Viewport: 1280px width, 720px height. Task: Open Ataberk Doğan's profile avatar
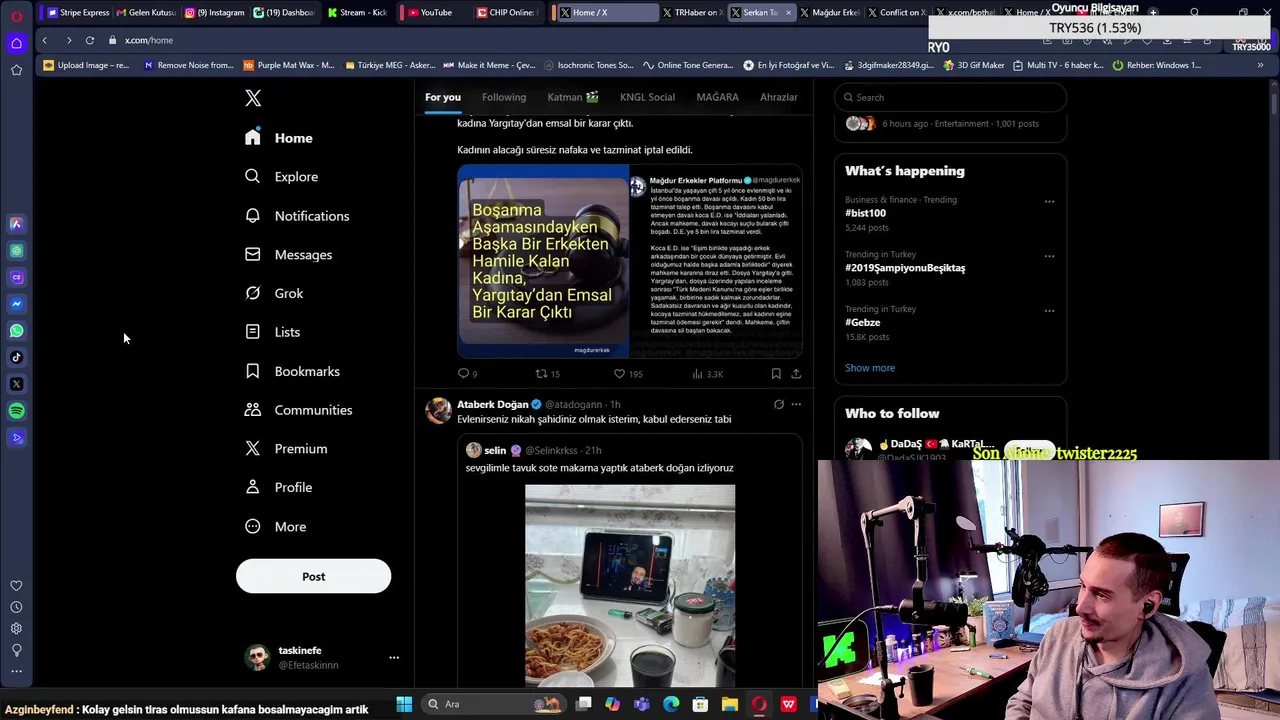(x=438, y=410)
